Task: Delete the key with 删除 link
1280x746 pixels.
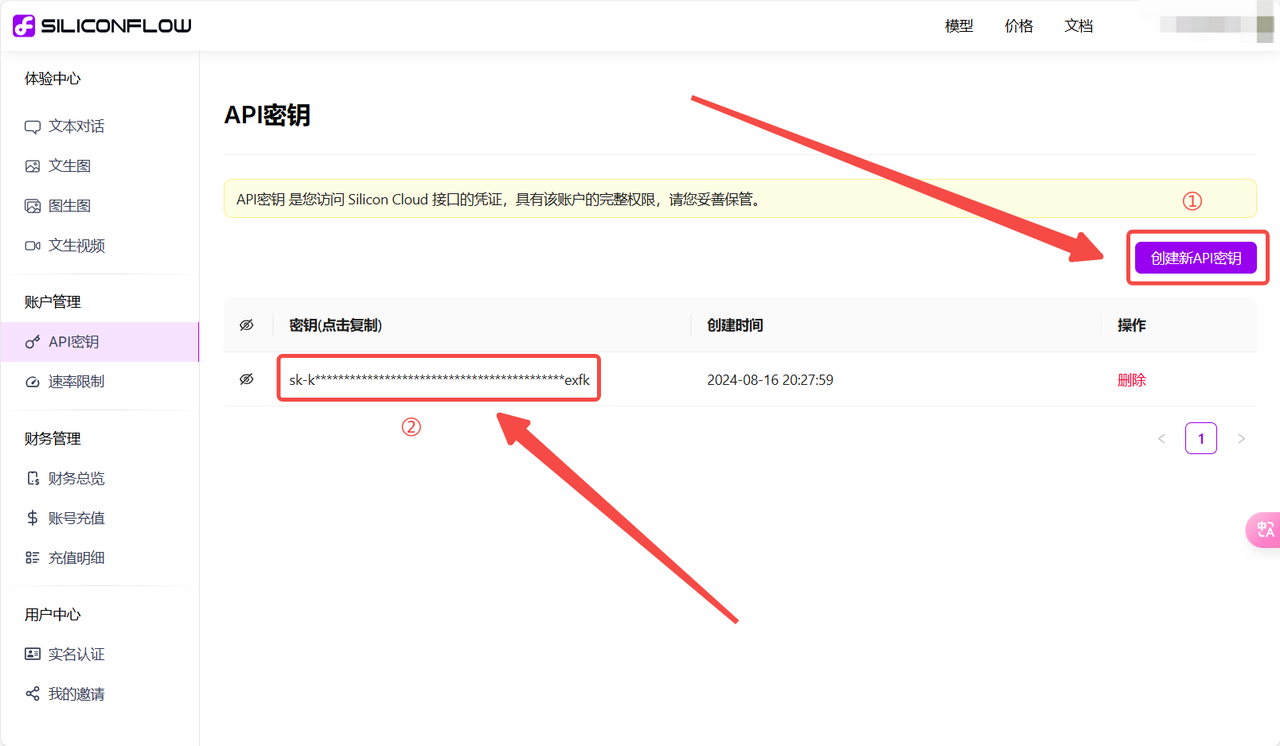Action: (x=1132, y=380)
